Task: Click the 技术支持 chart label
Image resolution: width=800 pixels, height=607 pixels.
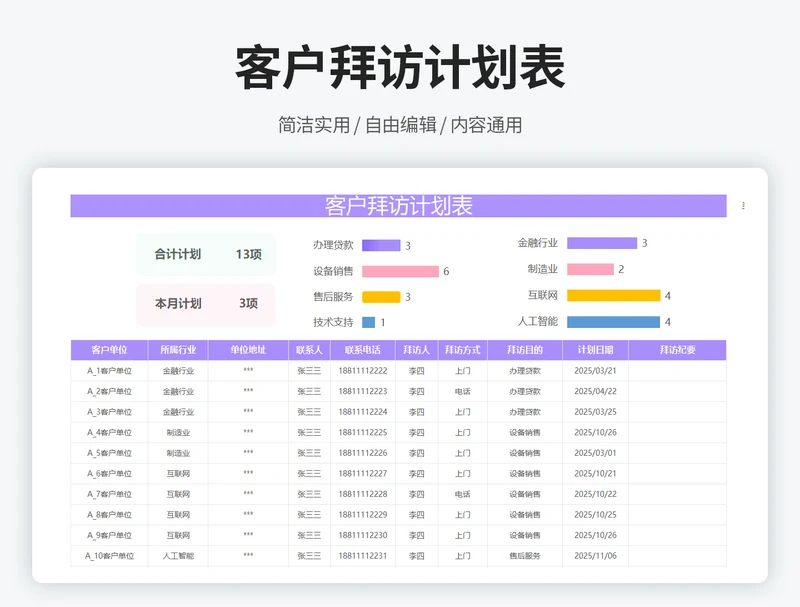Action: 333,322
